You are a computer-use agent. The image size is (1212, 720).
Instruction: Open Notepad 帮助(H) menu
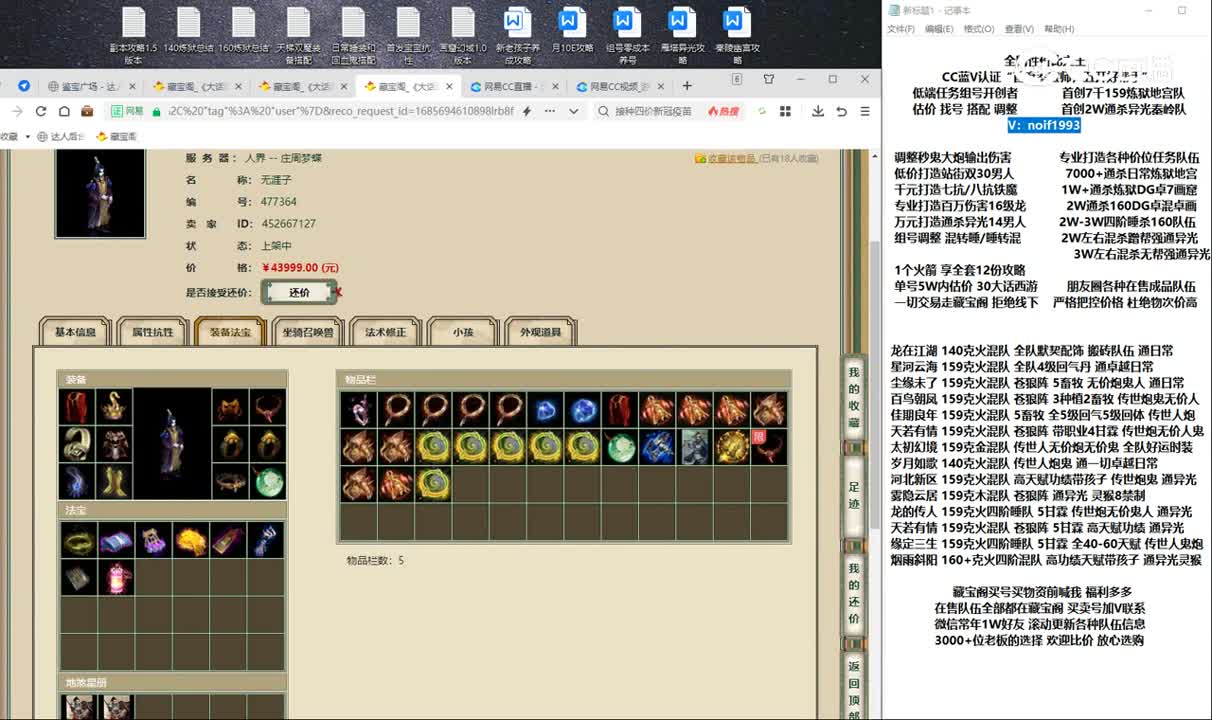(x=1059, y=29)
